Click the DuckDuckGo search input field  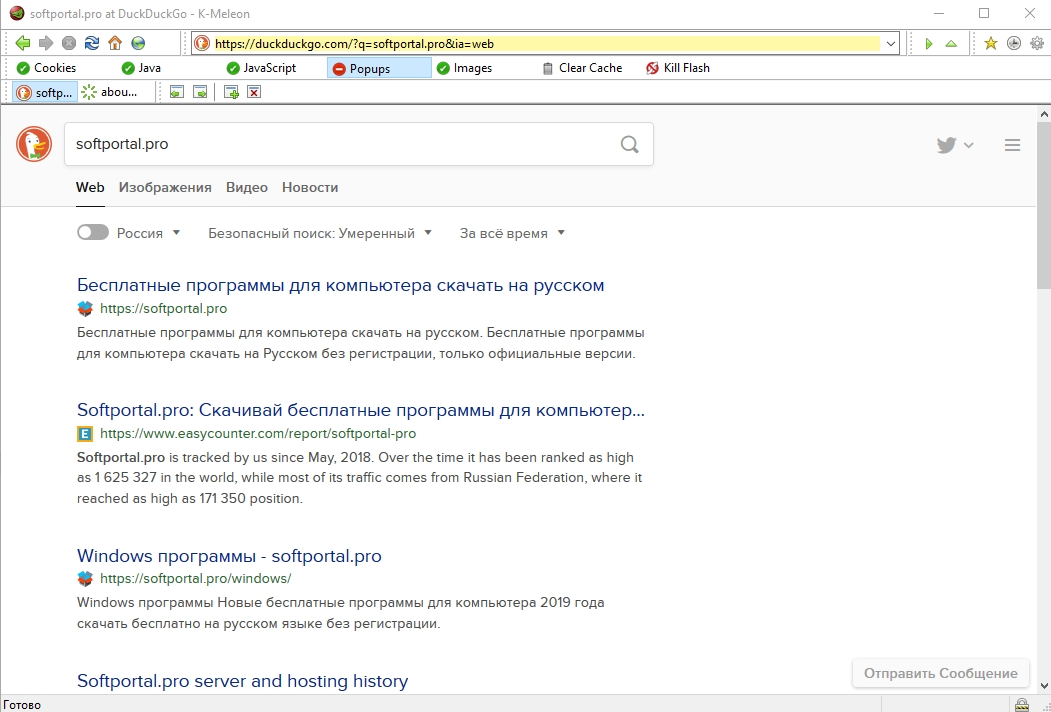pyautogui.click(x=340, y=144)
